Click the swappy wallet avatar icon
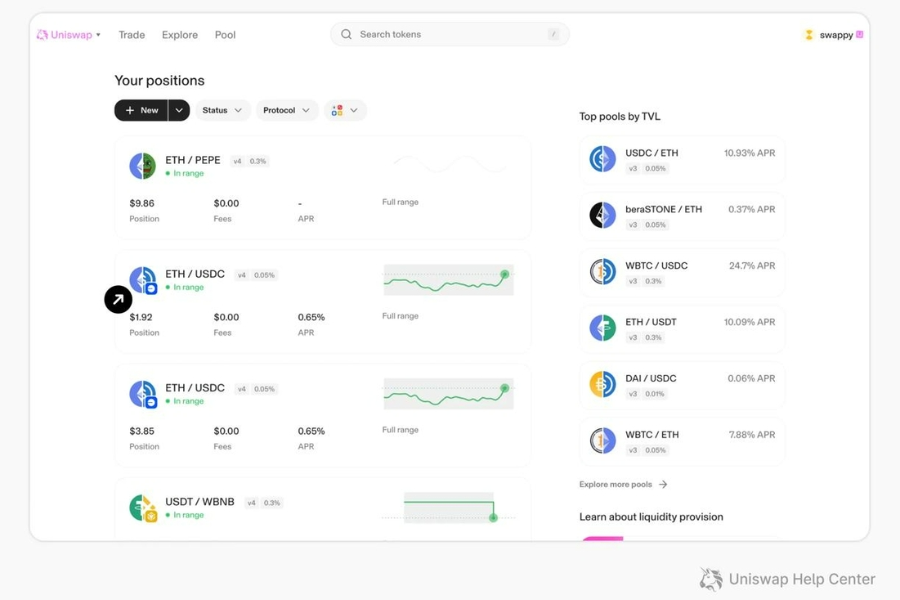Screen dimensions: 900x600 point(809,34)
